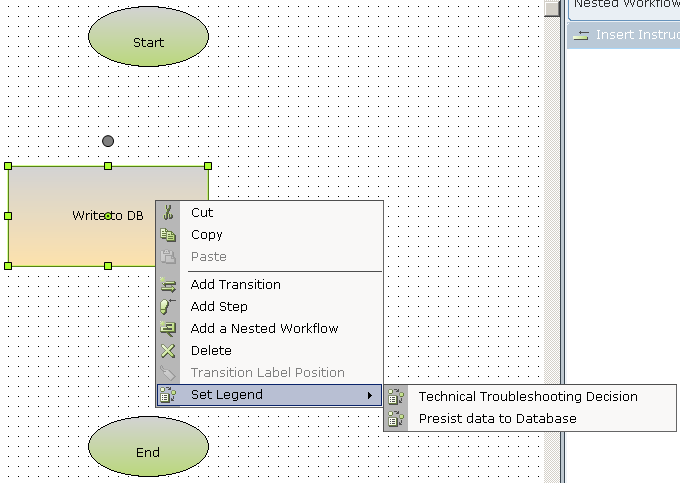Pick Technical Troubleshooting Decision legend
This screenshot has height=483, width=680.
527,397
